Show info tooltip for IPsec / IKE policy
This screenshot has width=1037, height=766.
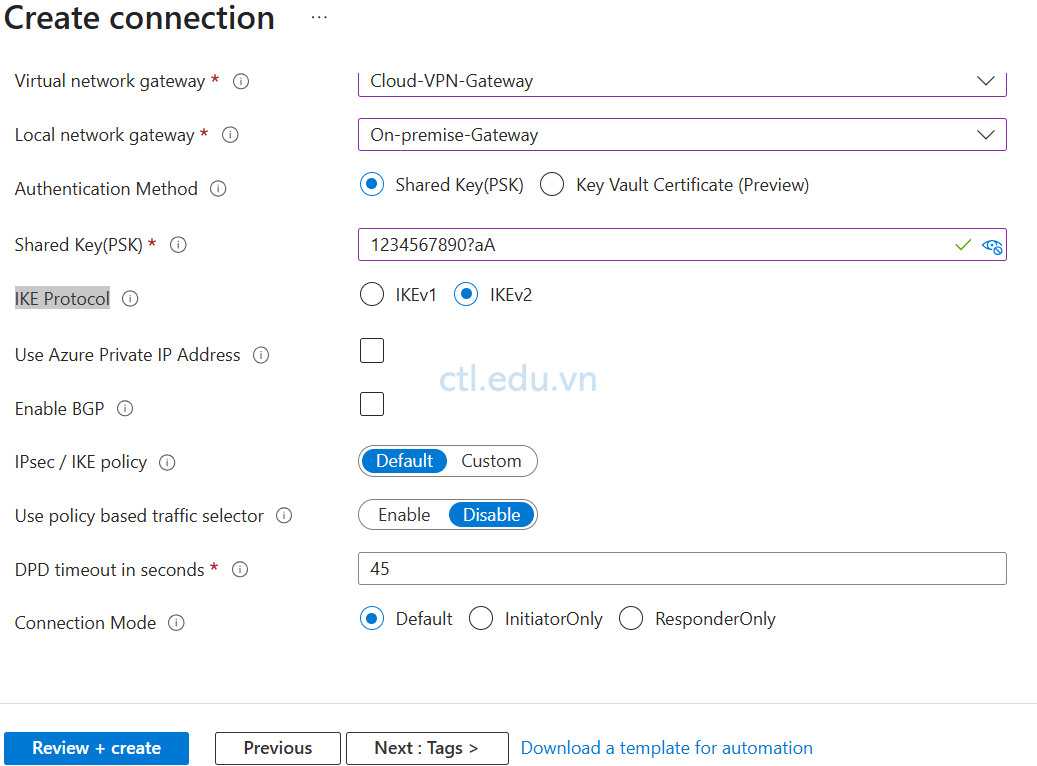(167, 462)
